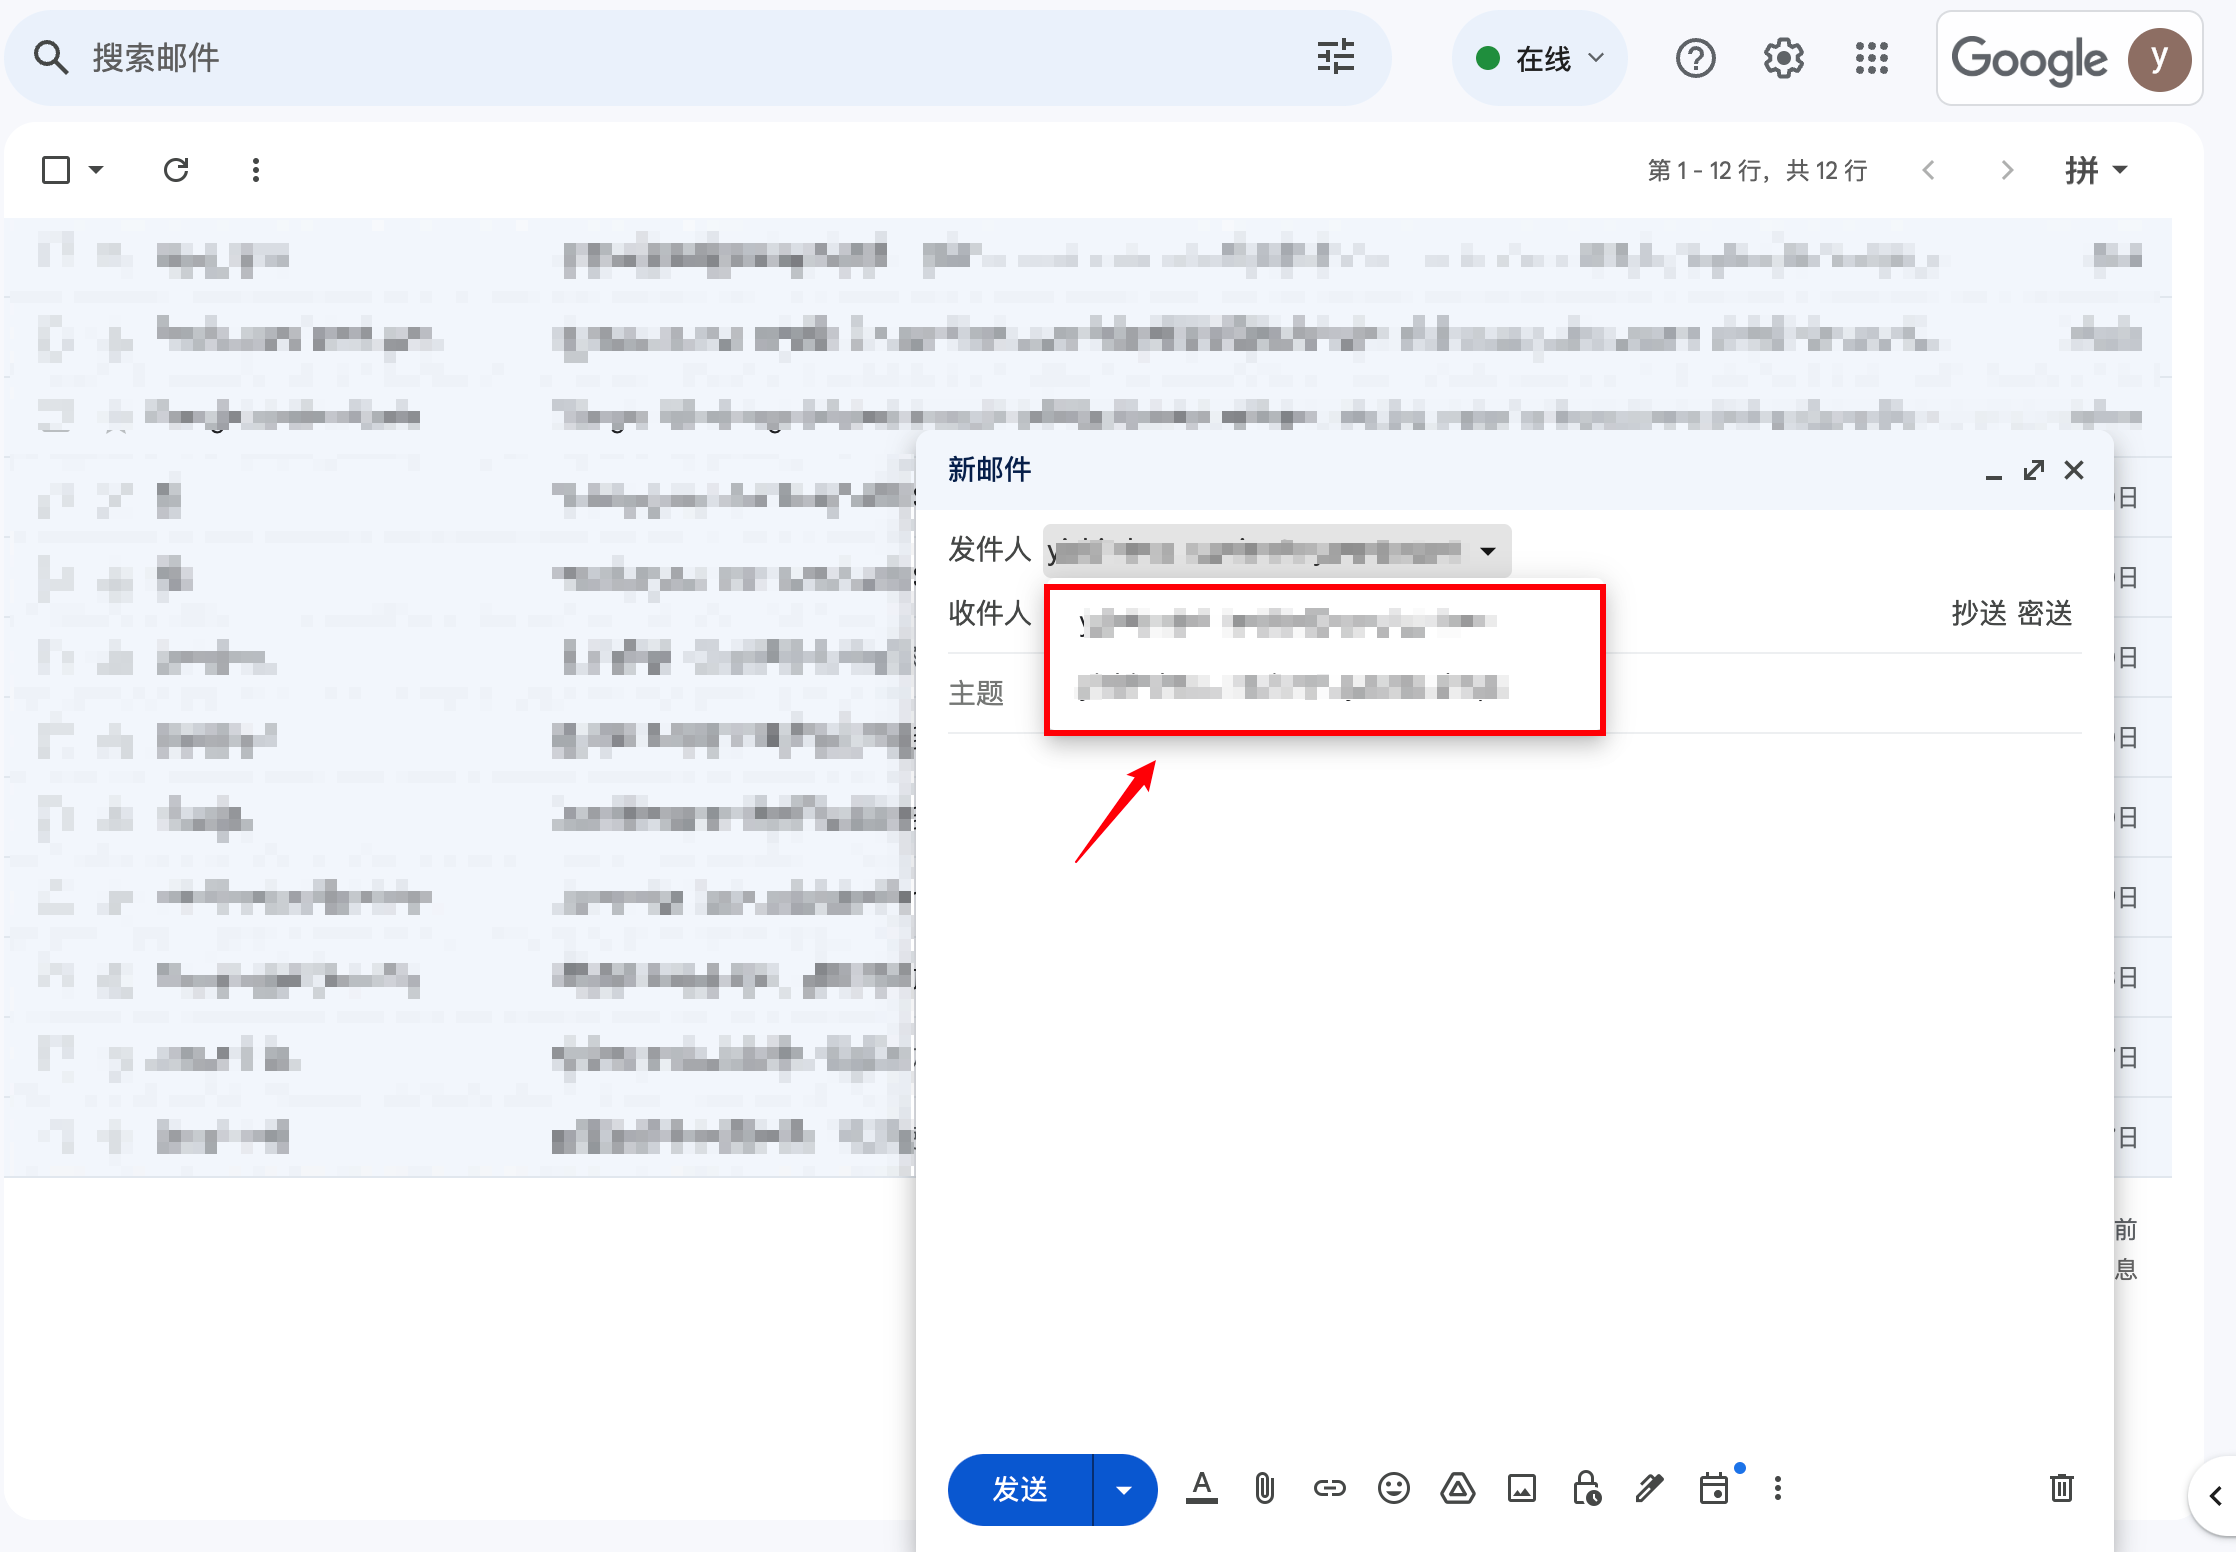Click the blue 发送 send button
The width and height of the screenshot is (2236, 1552).
tap(1020, 1490)
